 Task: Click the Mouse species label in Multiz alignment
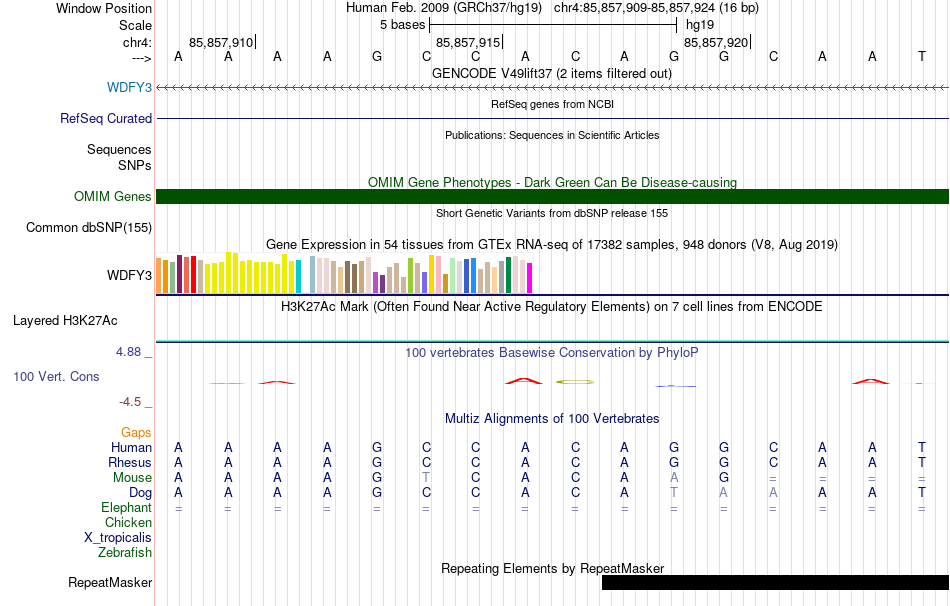coord(132,478)
